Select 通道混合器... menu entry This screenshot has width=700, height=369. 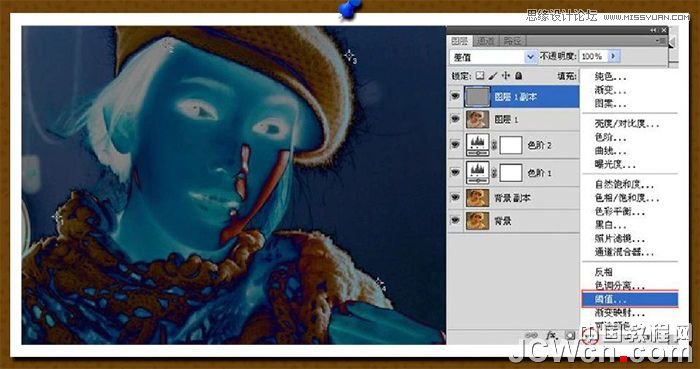[x=624, y=252]
